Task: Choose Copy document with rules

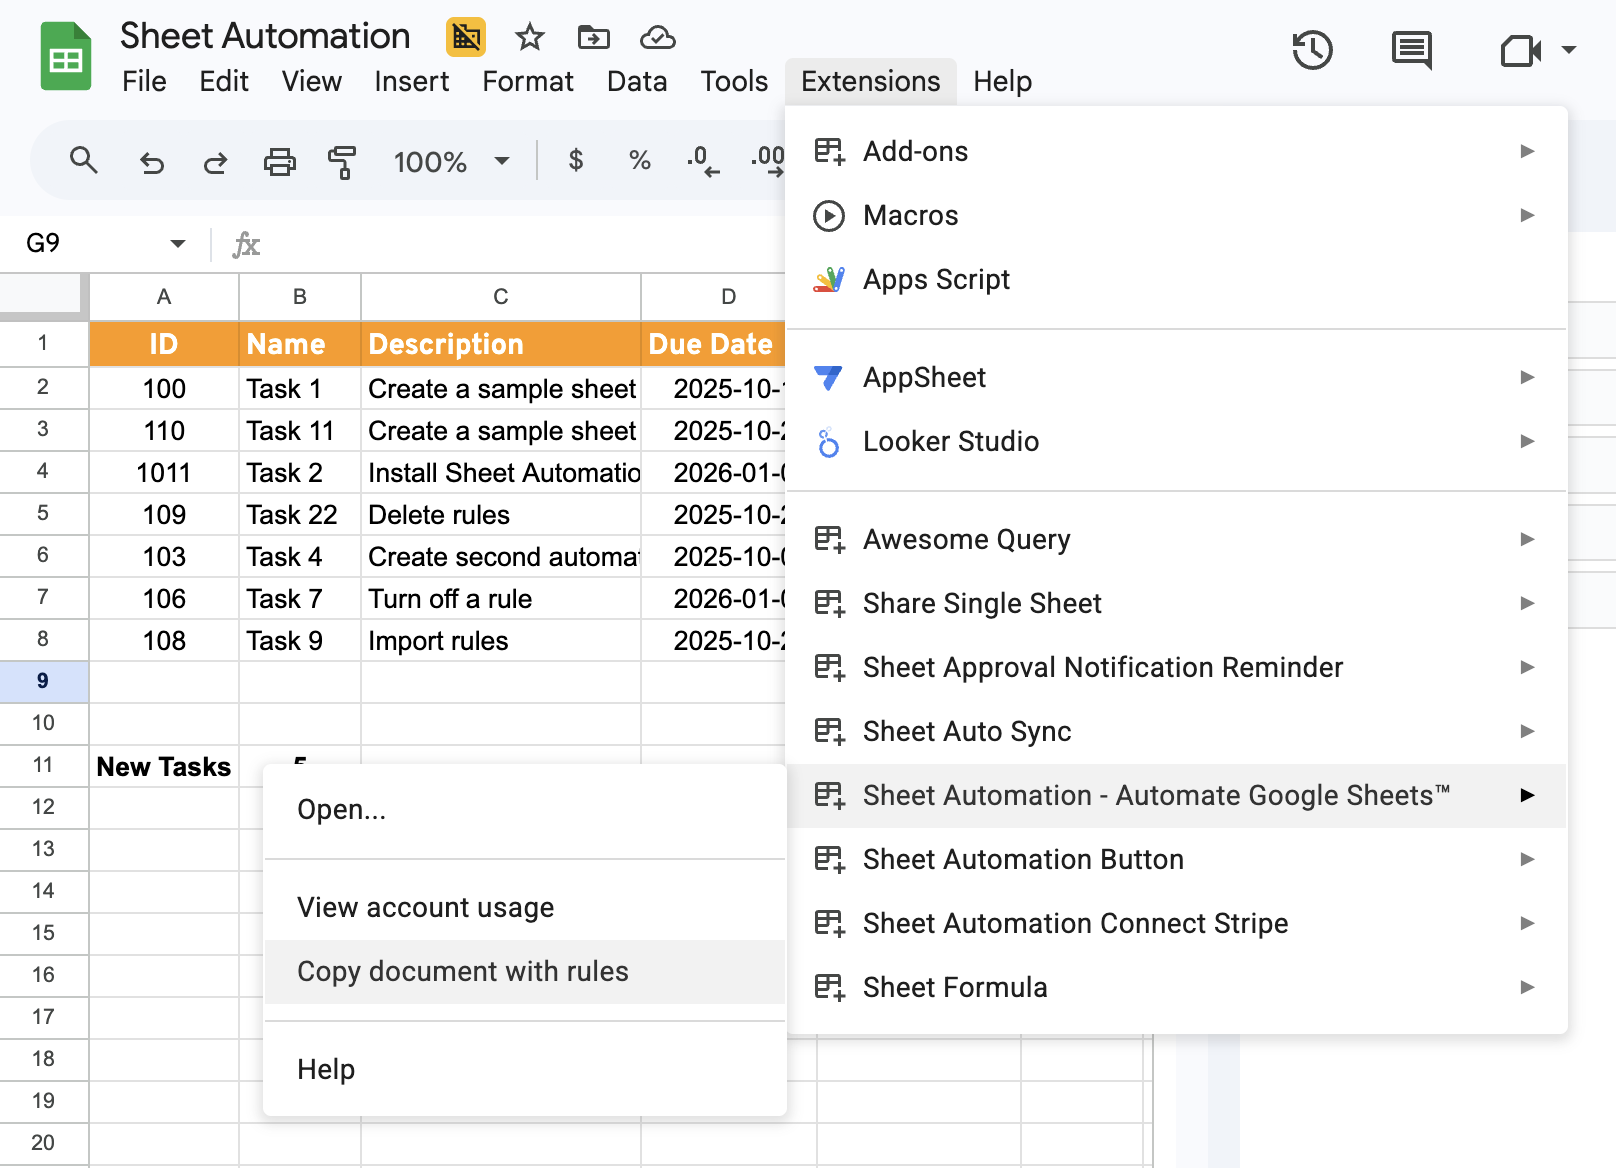Action: 463,971
